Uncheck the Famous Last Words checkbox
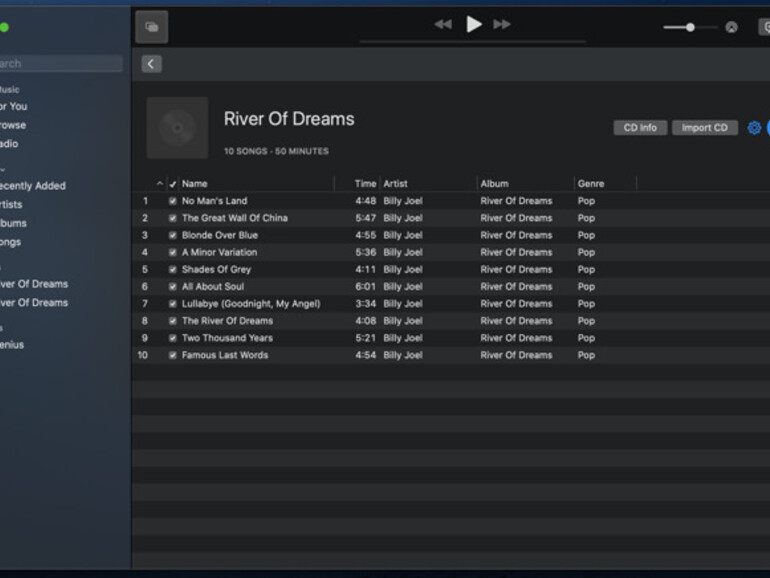770x578 pixels. click(x=172, y=356)
